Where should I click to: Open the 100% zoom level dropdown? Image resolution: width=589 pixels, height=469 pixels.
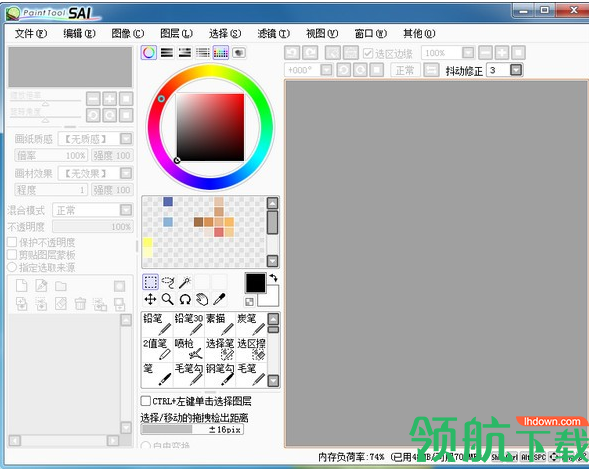pos(468,53)
